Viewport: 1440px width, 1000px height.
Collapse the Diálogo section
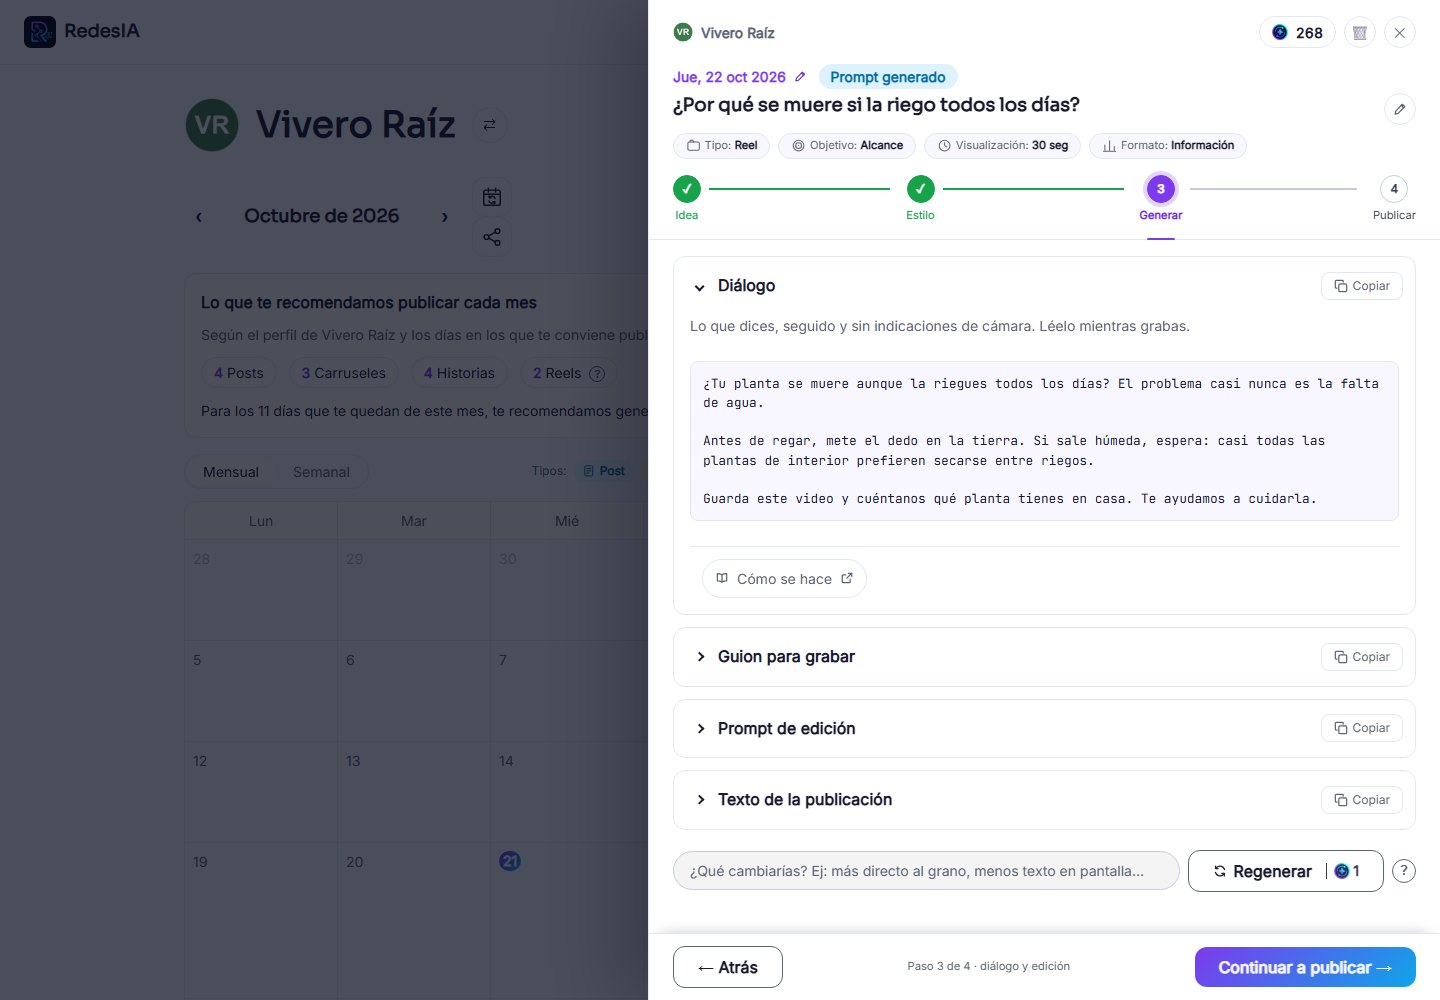pos(700,287)
